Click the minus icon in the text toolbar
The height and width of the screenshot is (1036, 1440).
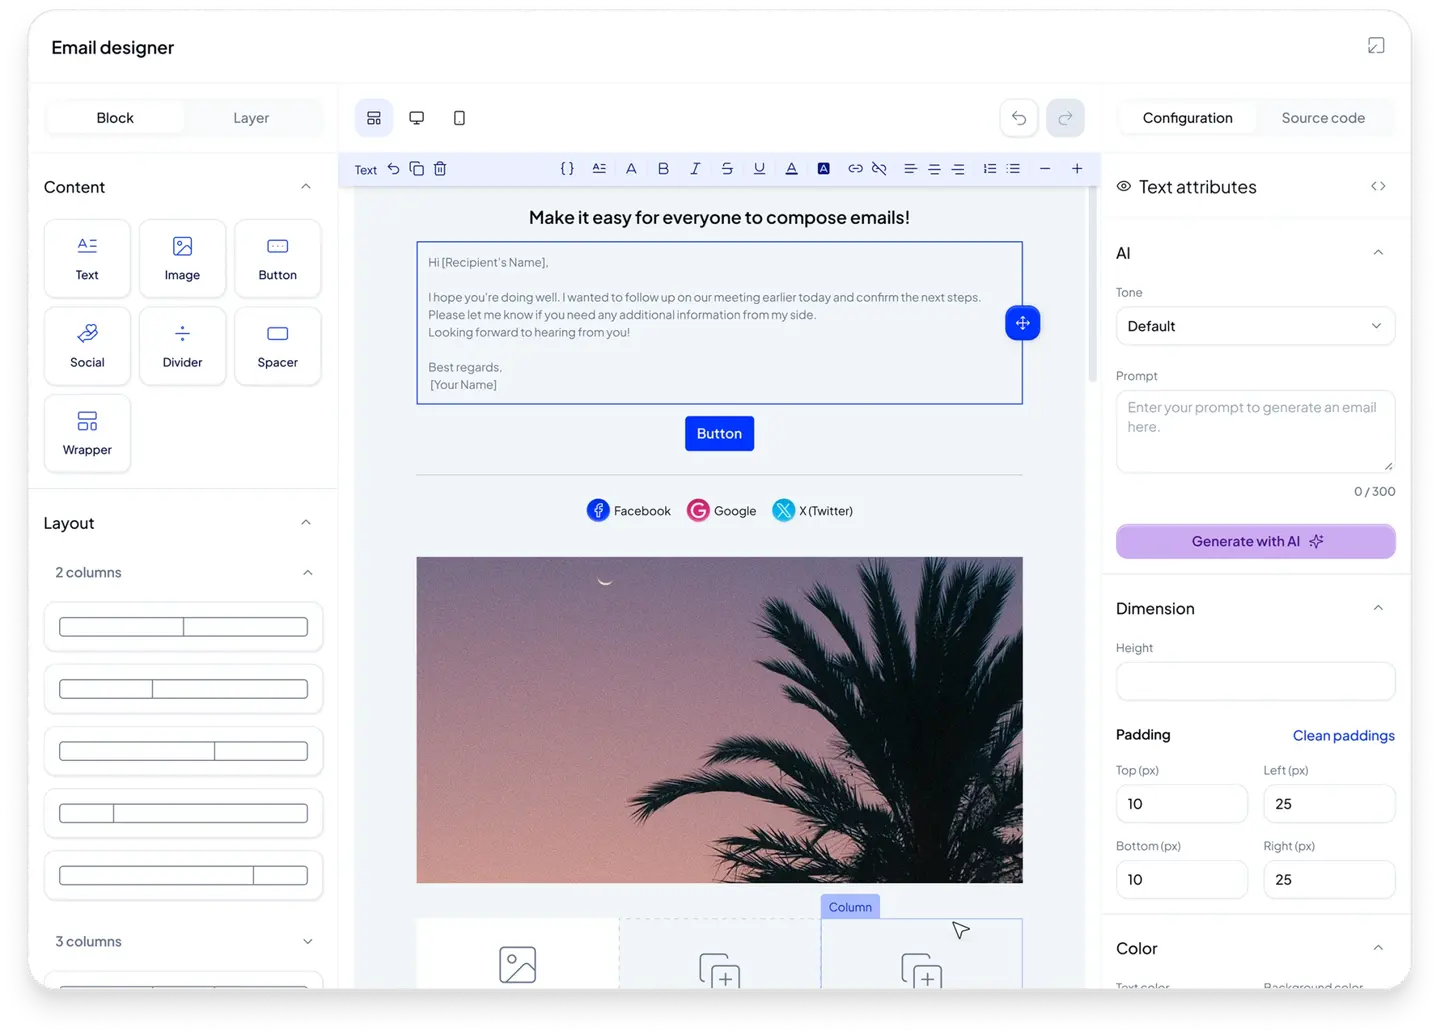point(1045,169)
